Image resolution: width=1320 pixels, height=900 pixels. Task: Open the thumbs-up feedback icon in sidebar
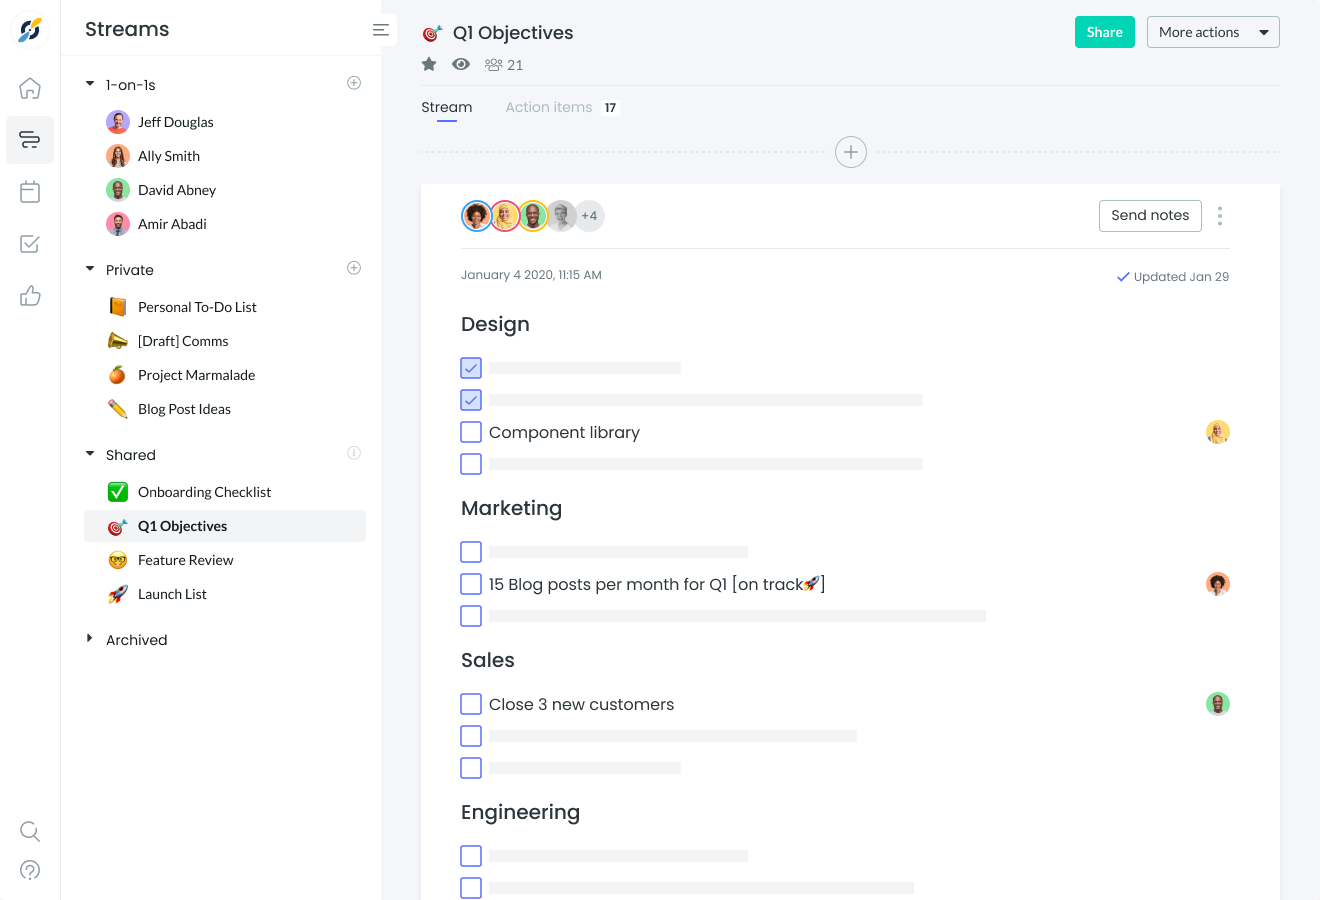(30, 296)
